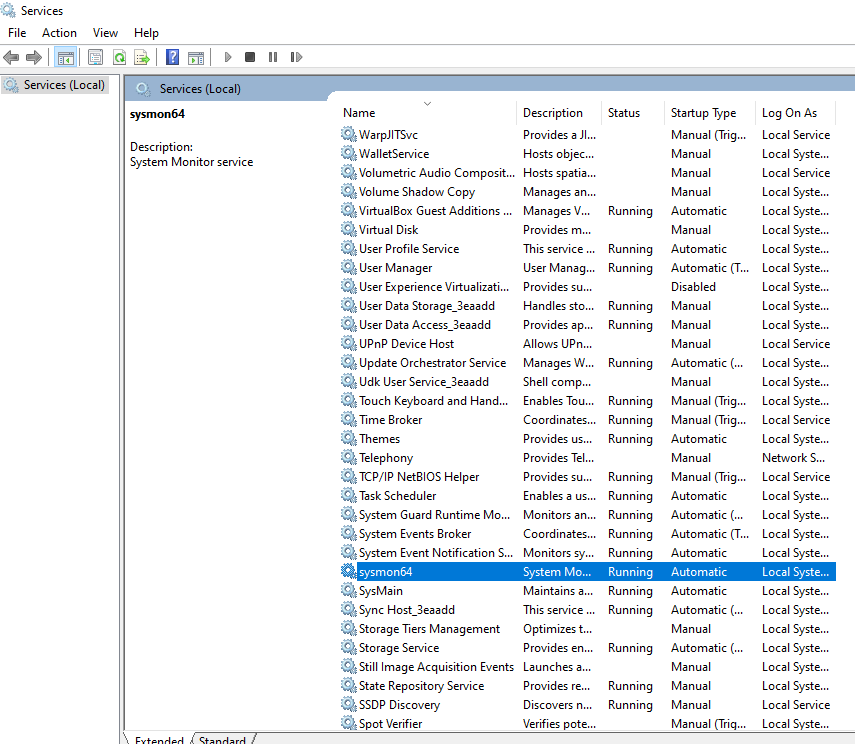Click the blue Help toolbar icon
This screenshot has width=855, height=744.
click(x=173, y=58)
